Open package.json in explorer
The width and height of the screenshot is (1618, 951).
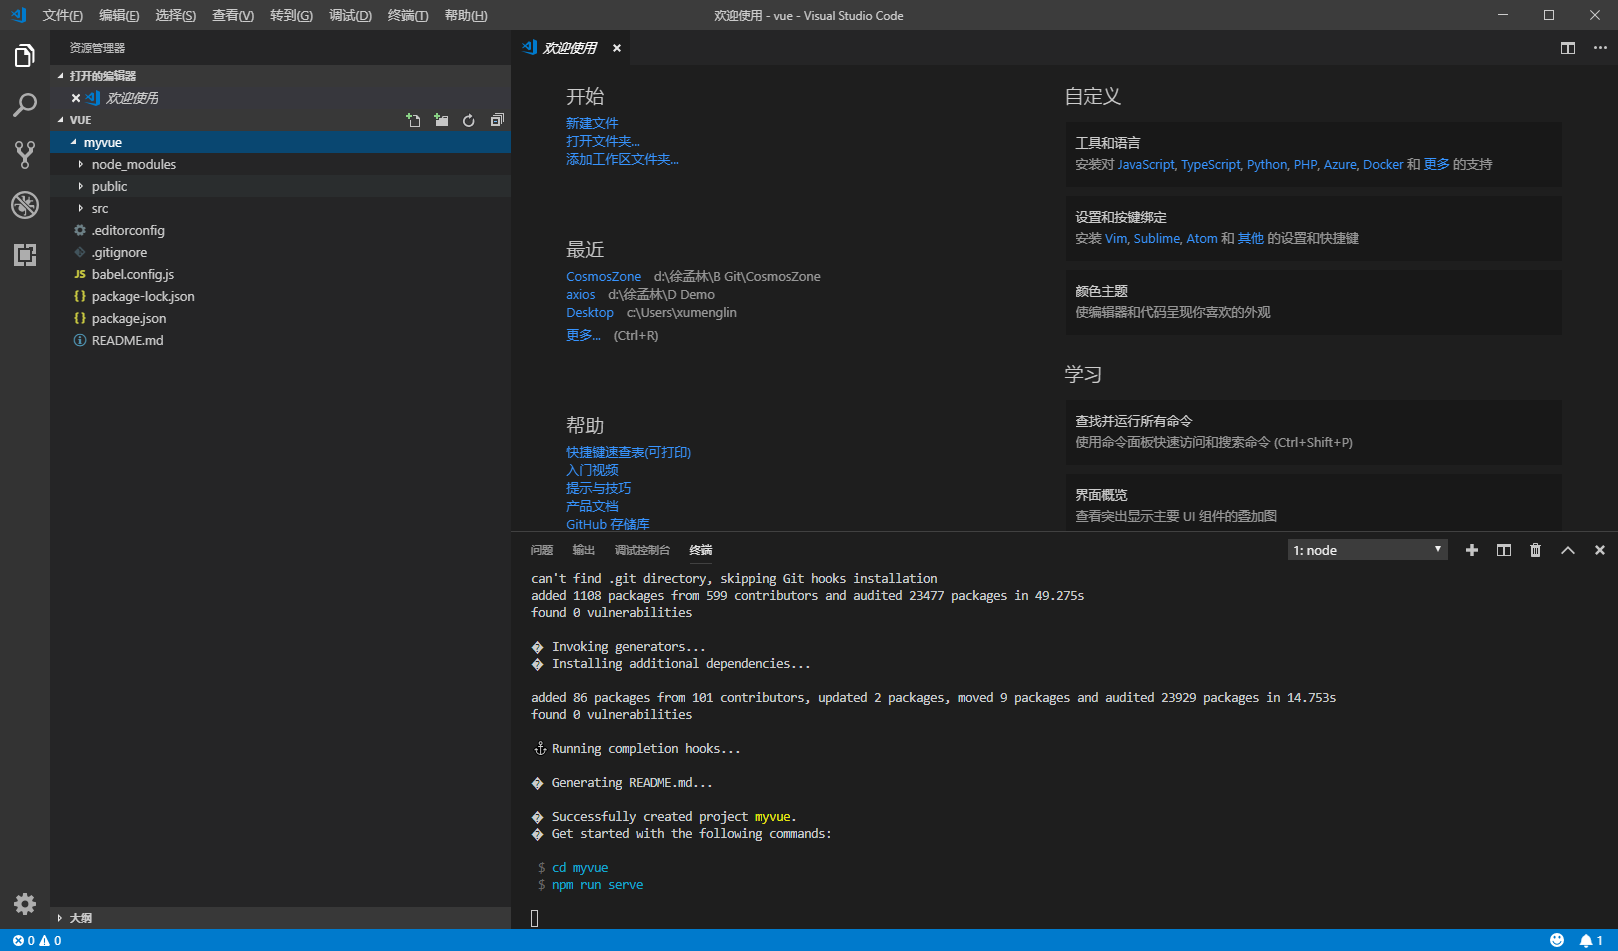pyautogui.click(x=280, y=318)
